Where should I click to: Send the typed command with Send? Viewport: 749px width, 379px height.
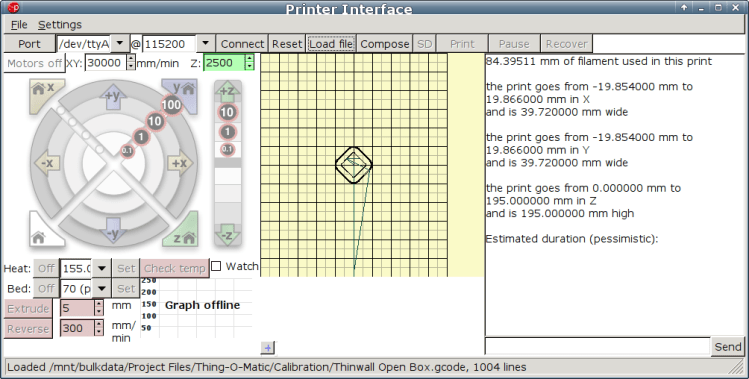(x=728, y=347)
